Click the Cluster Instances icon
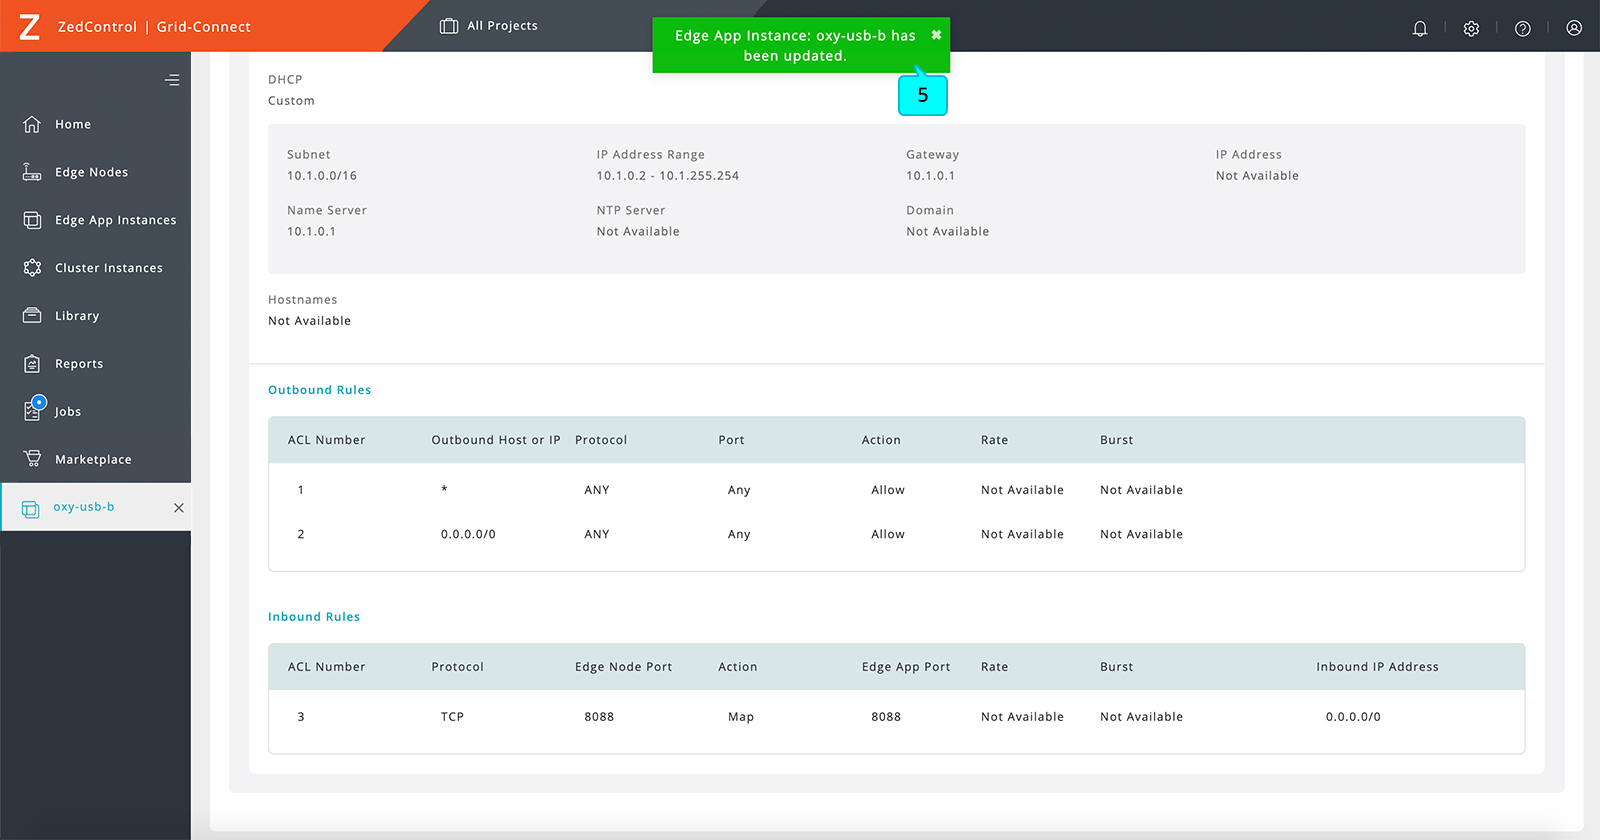Viewport: 1600px width, 840px height. click(x=32, y=268)
